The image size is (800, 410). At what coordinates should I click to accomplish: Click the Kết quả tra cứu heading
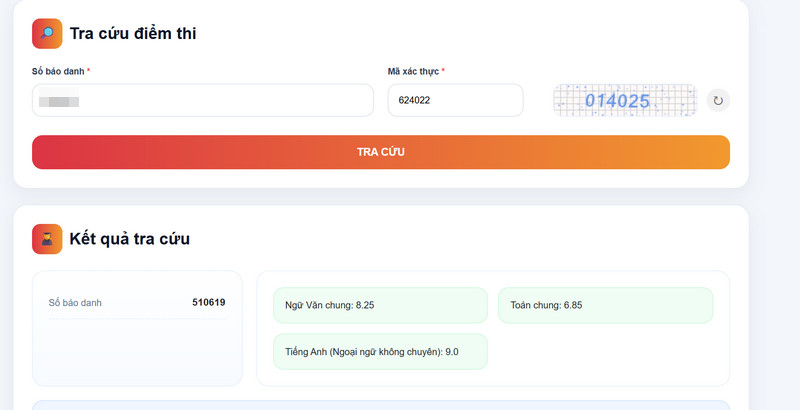130,239
